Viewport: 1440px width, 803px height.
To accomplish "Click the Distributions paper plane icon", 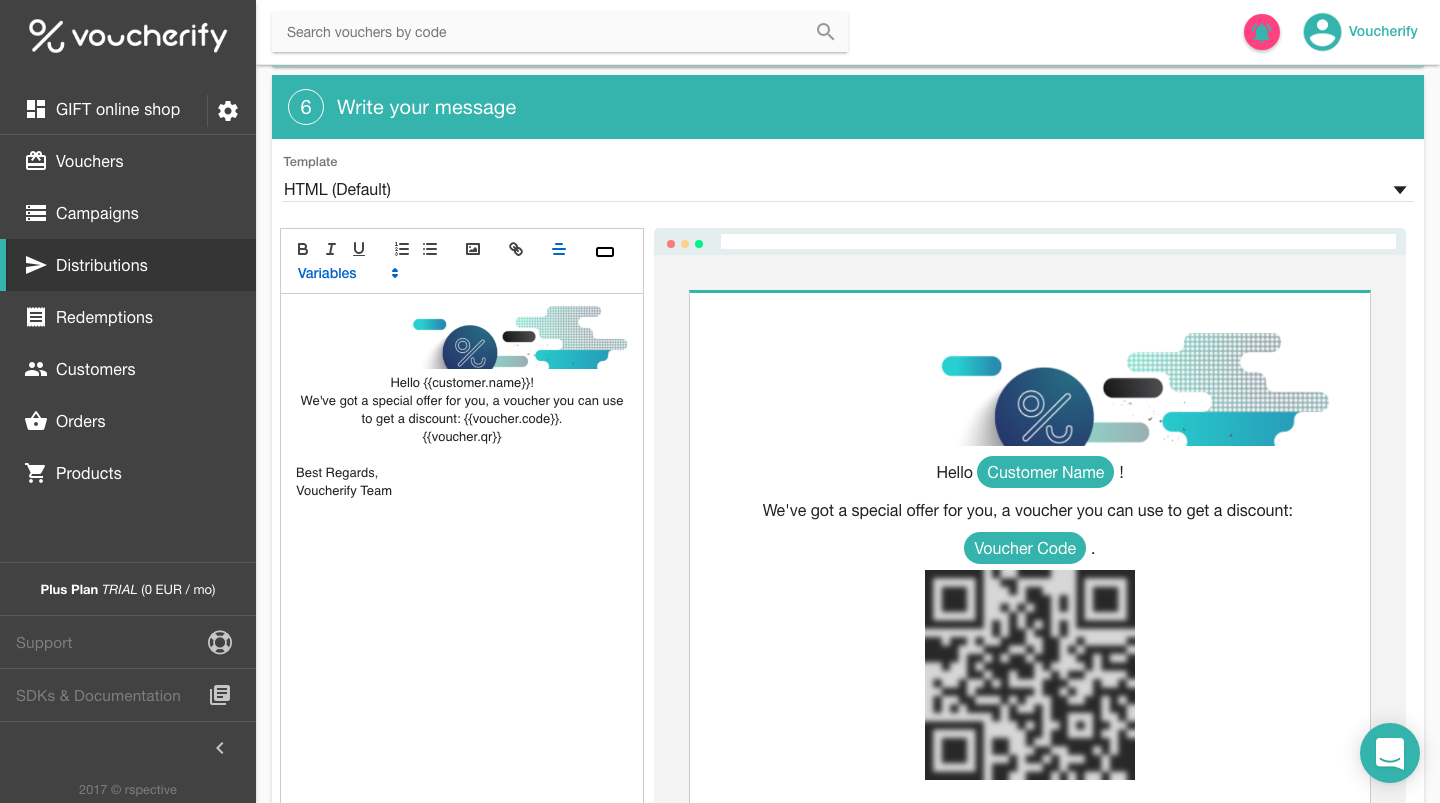I will (x=36, y=265).
